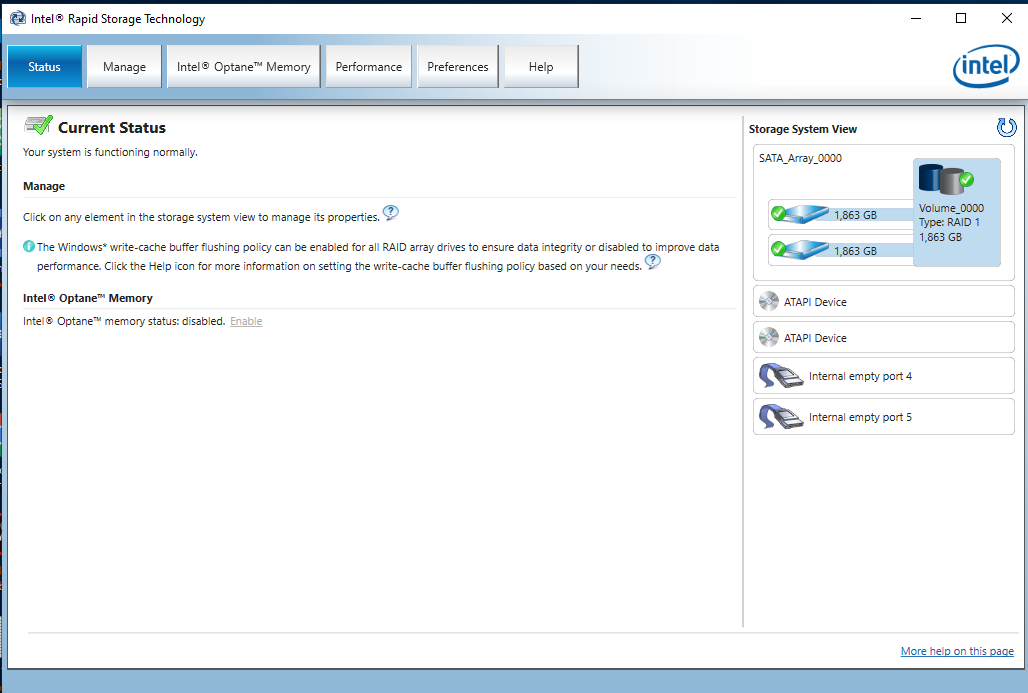Select the RAID volume icon for Volume_0000
Viewport: 1028px width, 693px height.
point(945,179)
